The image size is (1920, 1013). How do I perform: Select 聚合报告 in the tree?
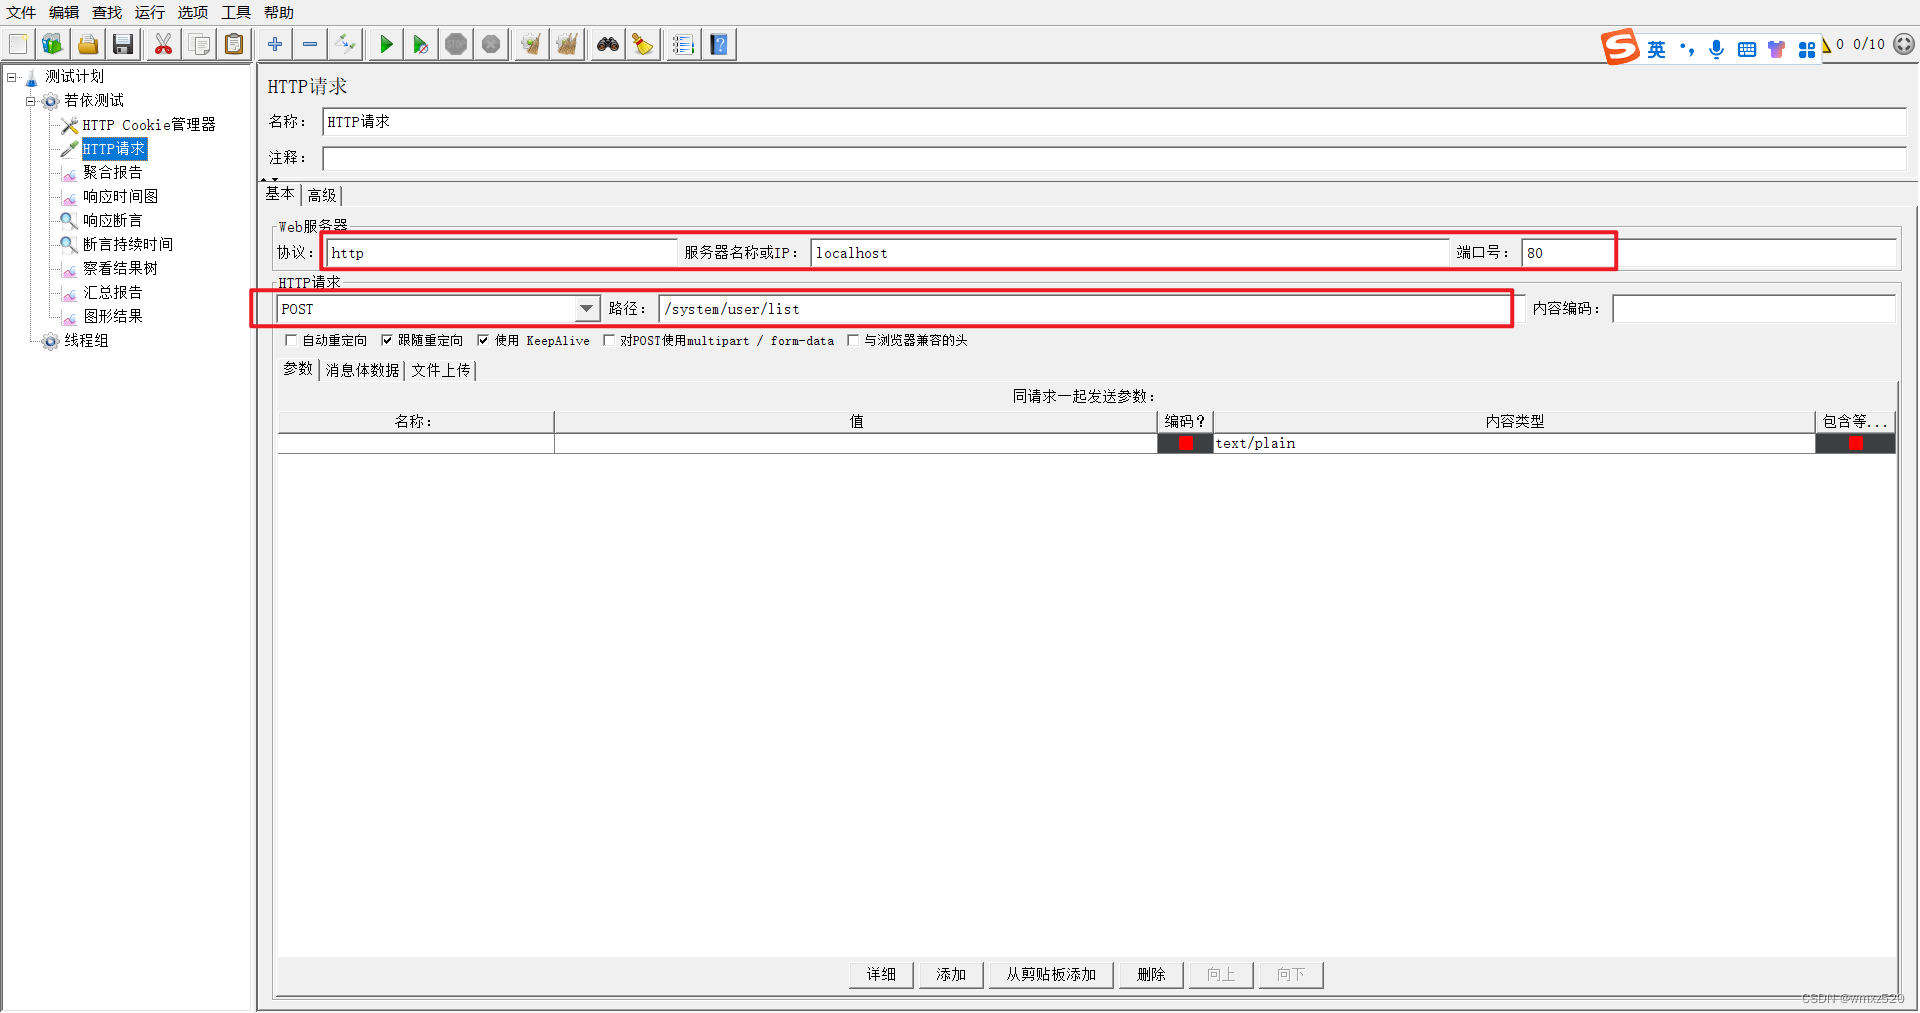(113, 173)
